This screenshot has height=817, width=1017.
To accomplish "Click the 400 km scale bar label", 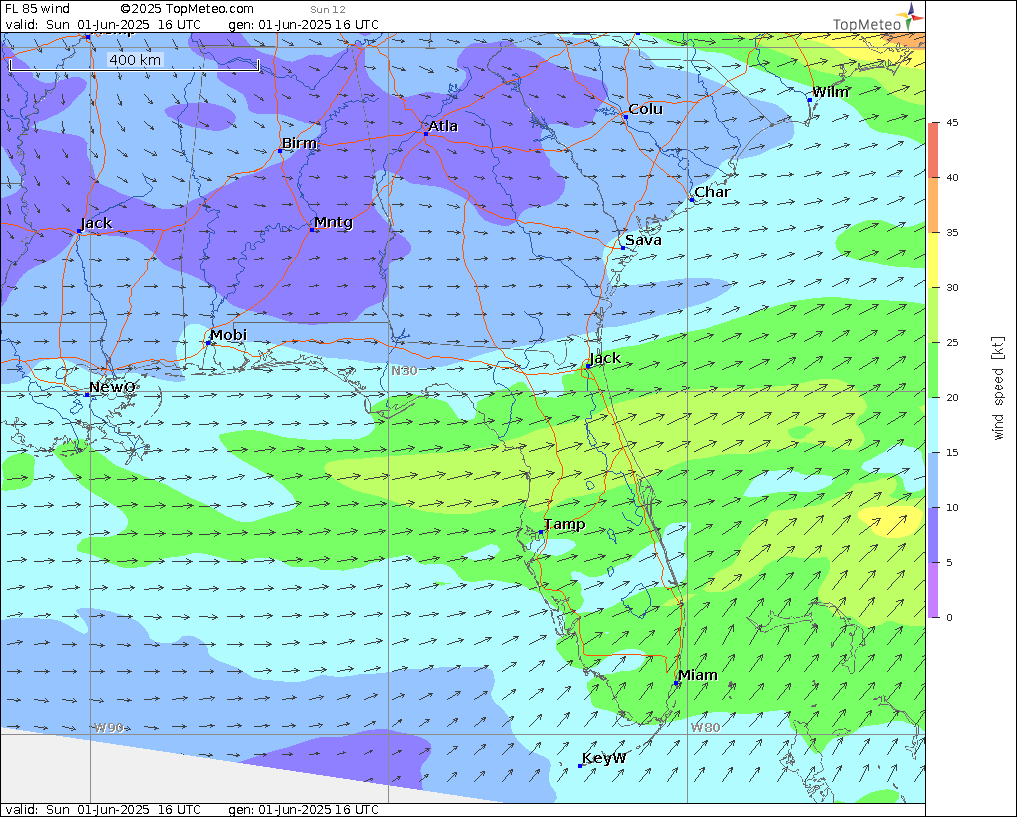I will (135, 60).
